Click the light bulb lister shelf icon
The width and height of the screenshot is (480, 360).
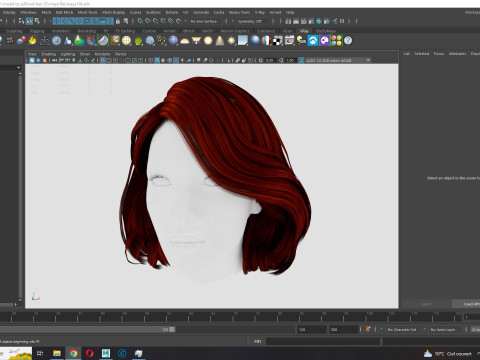point(301,41)
